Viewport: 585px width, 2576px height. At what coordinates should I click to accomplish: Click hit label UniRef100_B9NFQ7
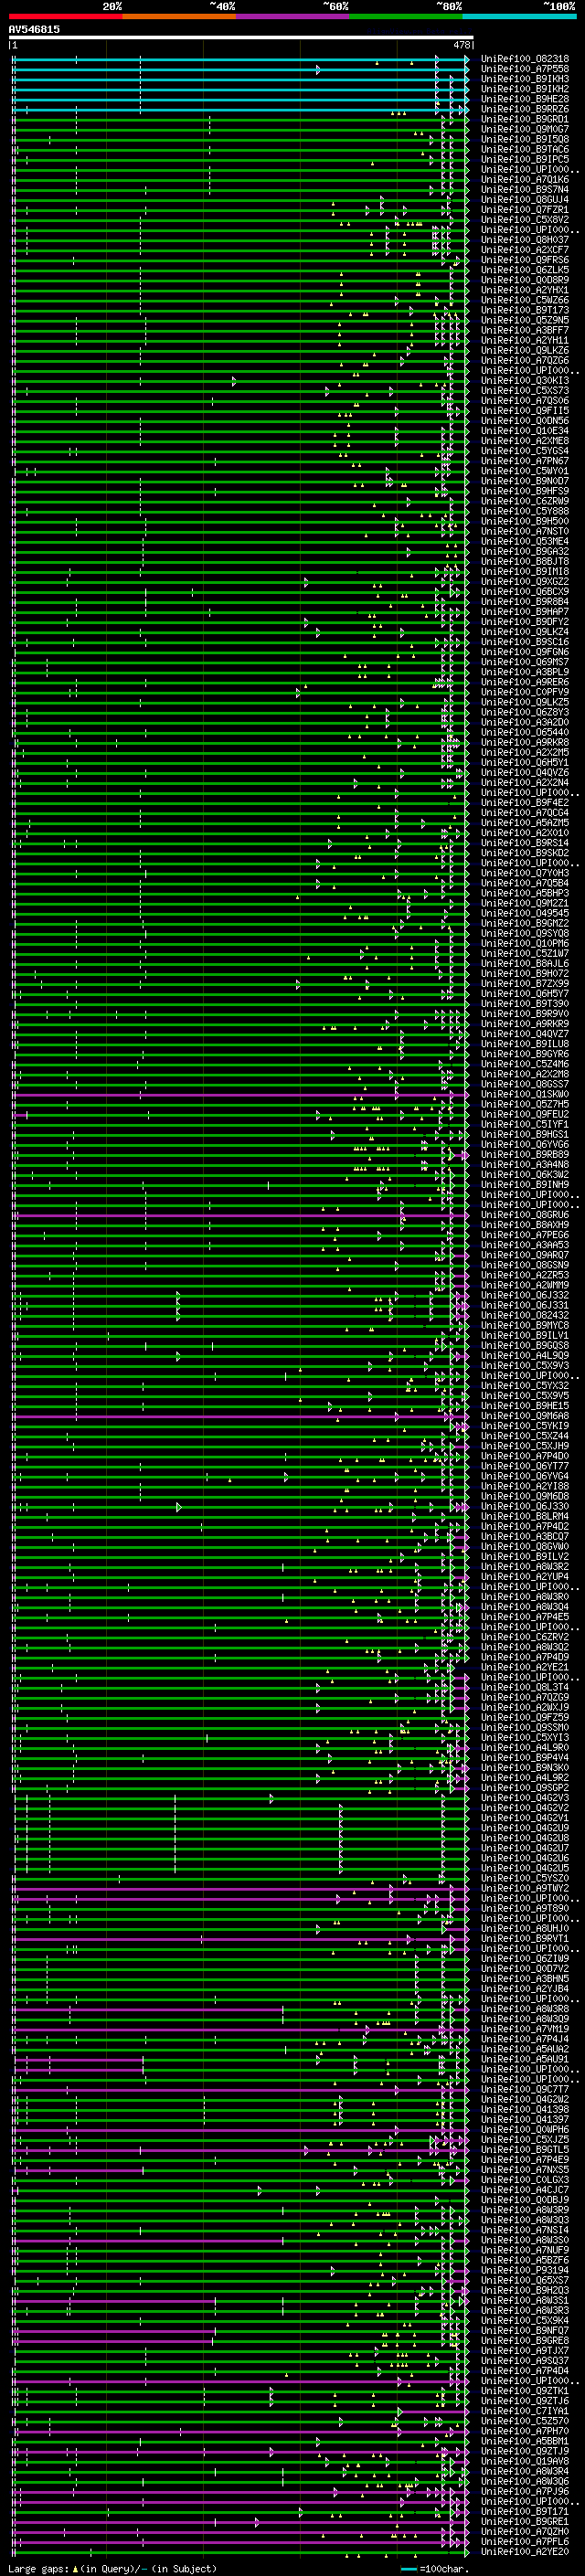tap(525, 2330)
